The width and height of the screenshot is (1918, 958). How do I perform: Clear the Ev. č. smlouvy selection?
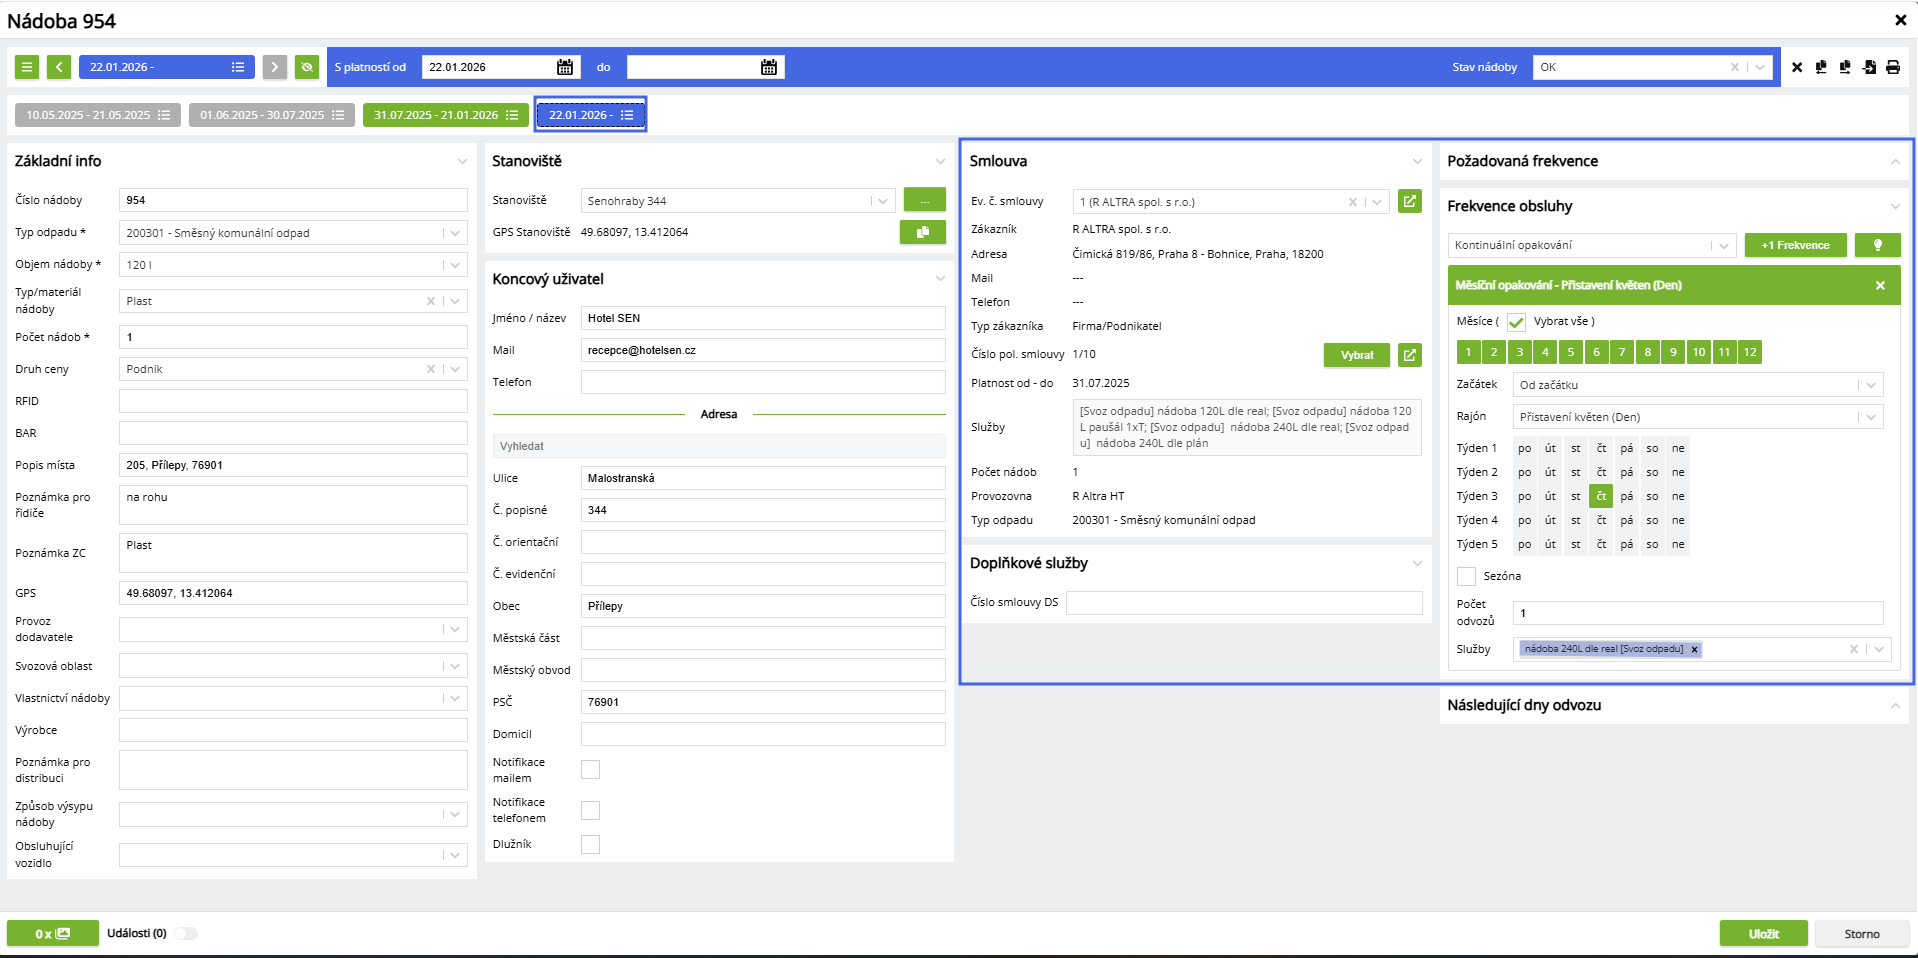1353,202
